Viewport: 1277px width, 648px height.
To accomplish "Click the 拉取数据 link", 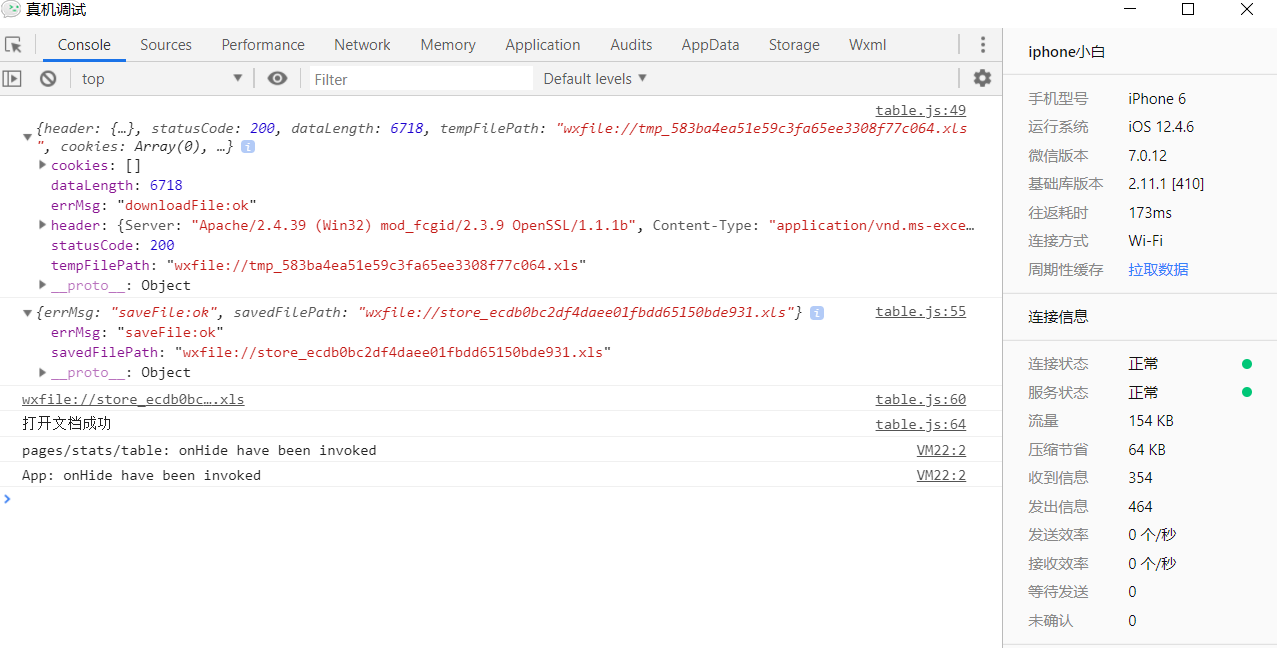I will click(1158, 270).
